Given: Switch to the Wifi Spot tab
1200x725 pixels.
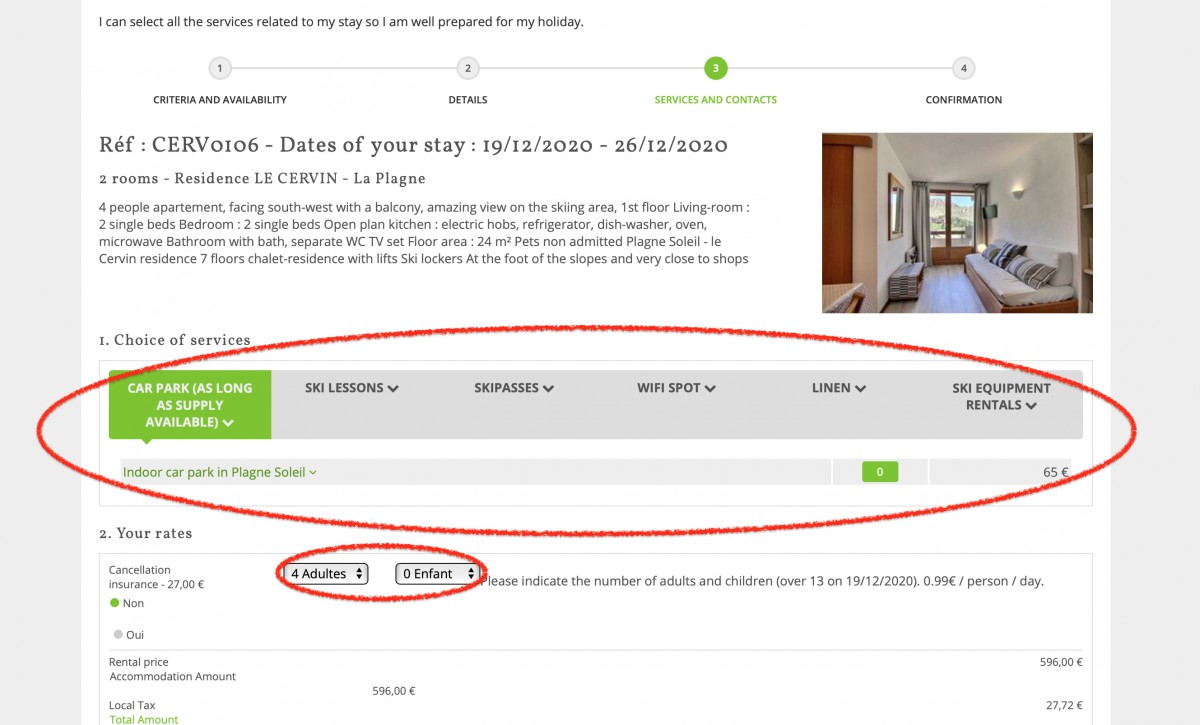Looking at the screenshot, I should point(676,388).
